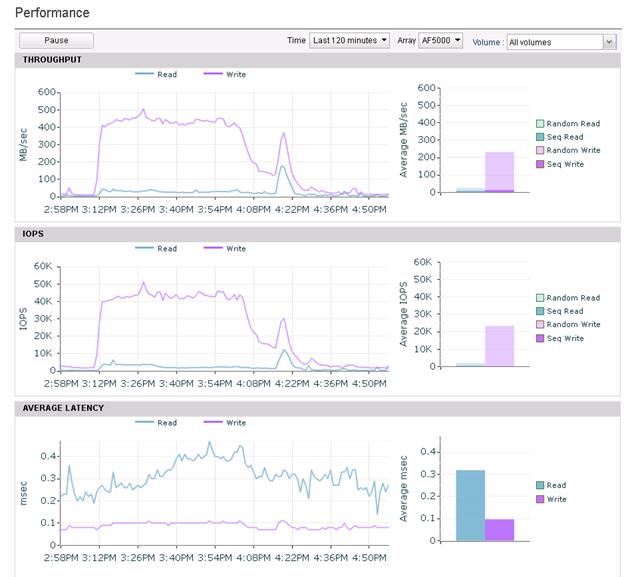
Task: Click the write bar in Average IOPS chart
Action: 499,346
